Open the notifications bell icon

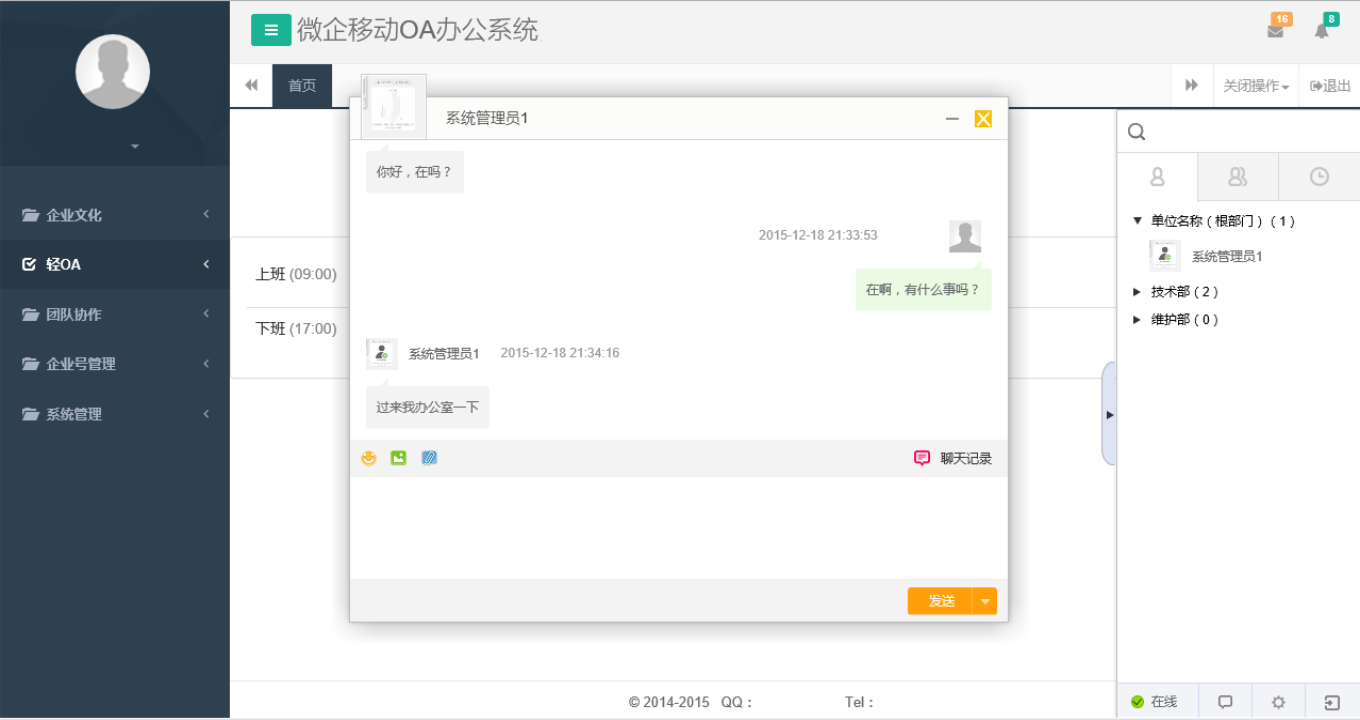tap(1321, 31)
